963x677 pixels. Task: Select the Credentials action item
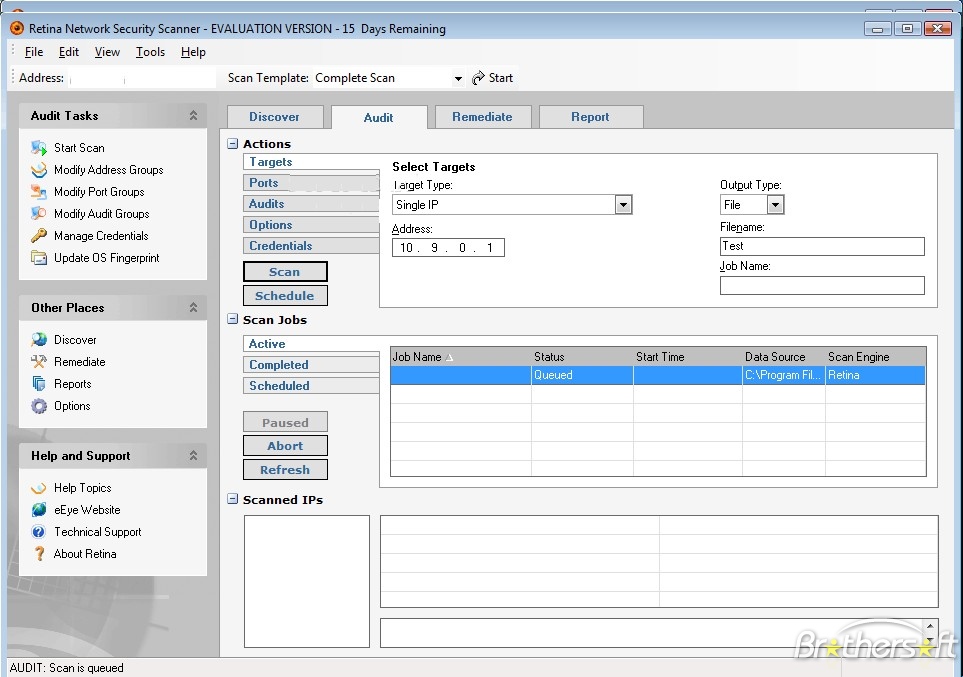coord(311,246)
